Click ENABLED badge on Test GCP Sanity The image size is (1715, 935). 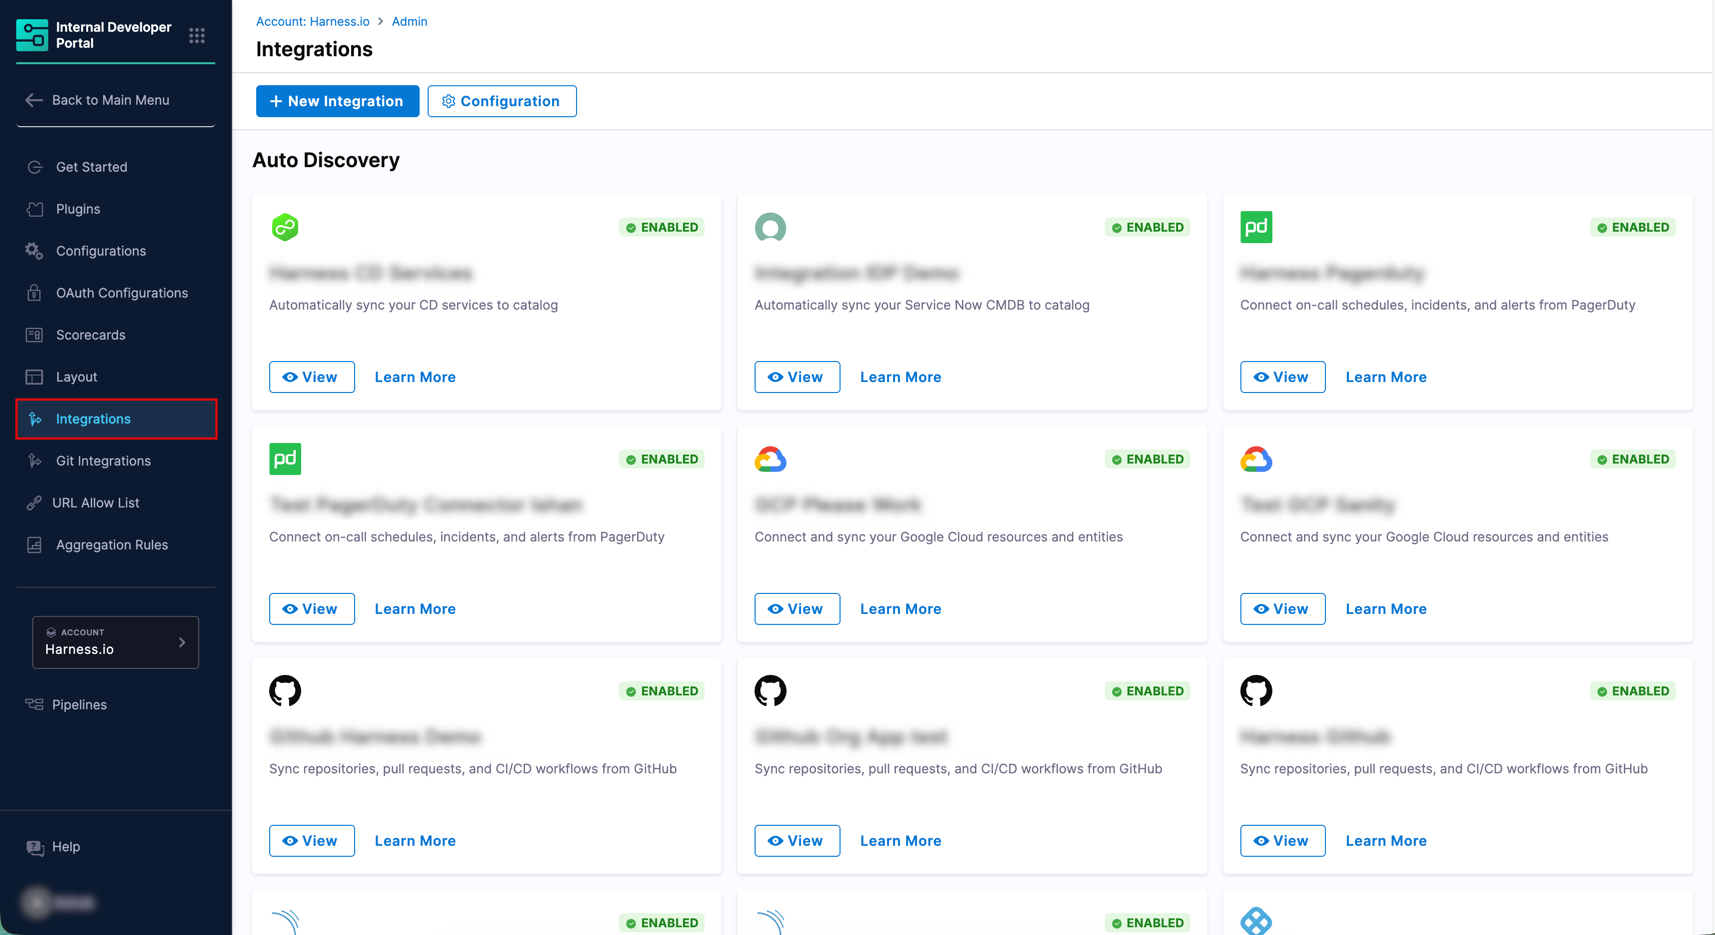pyautogui.click(x=1633, y=460)
